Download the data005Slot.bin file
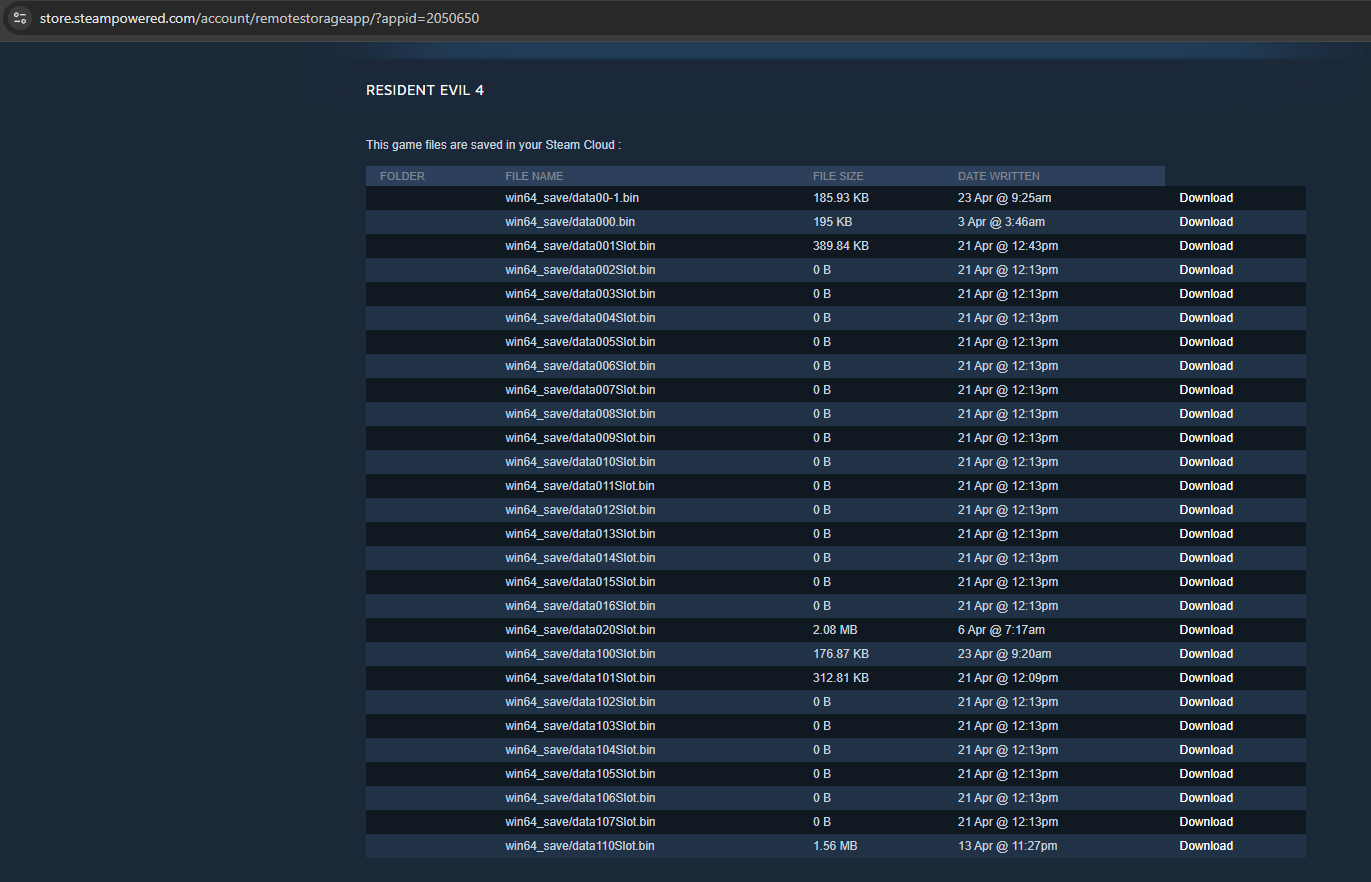Image resolution: width=1371 pixels, height=882 pixels. click(x=1206, y=342)
